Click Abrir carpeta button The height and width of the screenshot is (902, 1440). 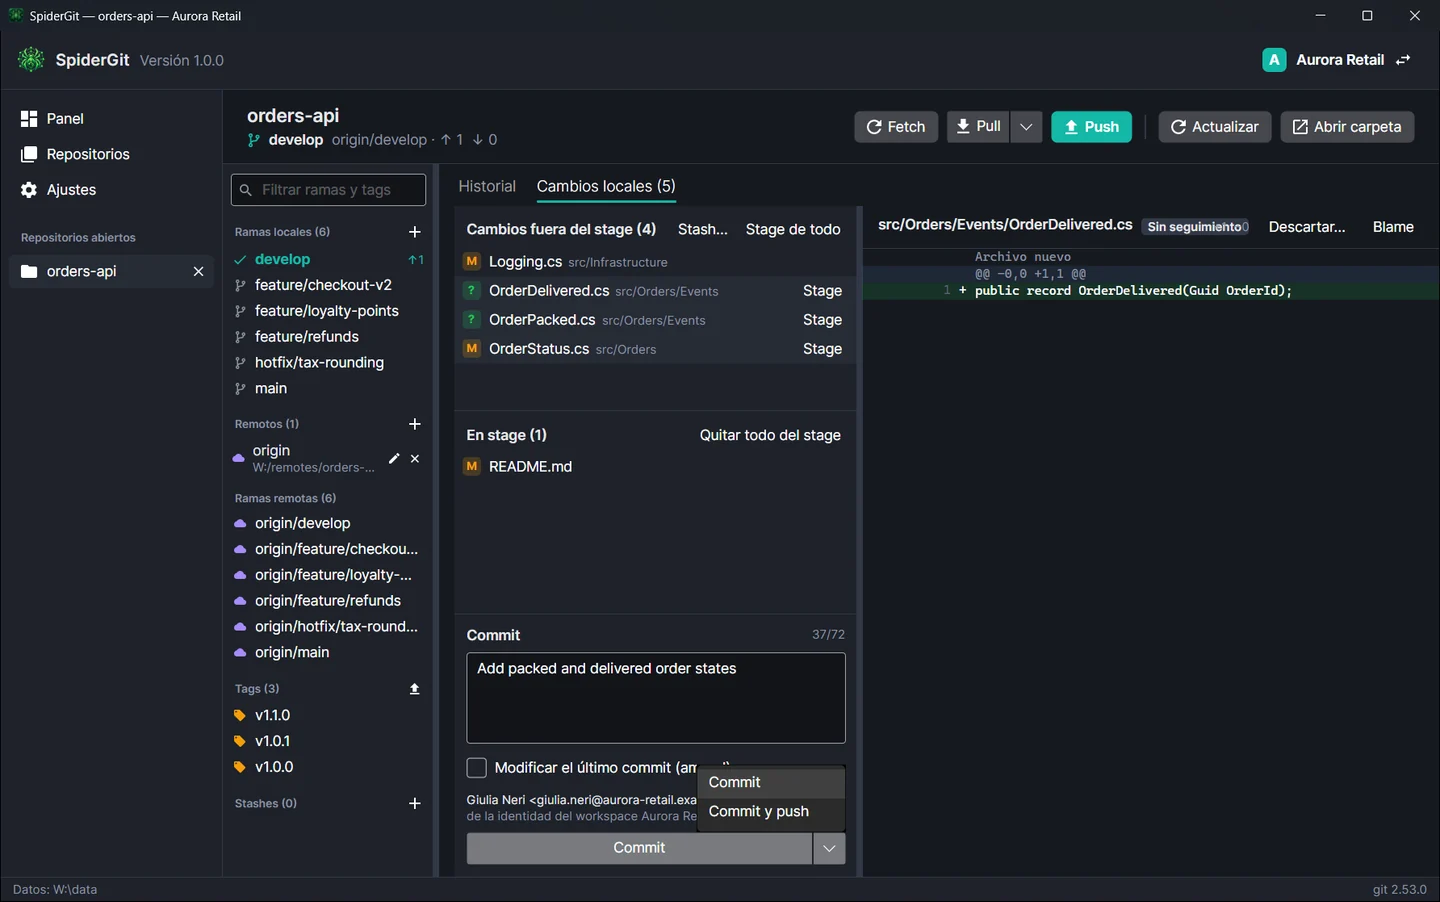tap(1347, 127)
